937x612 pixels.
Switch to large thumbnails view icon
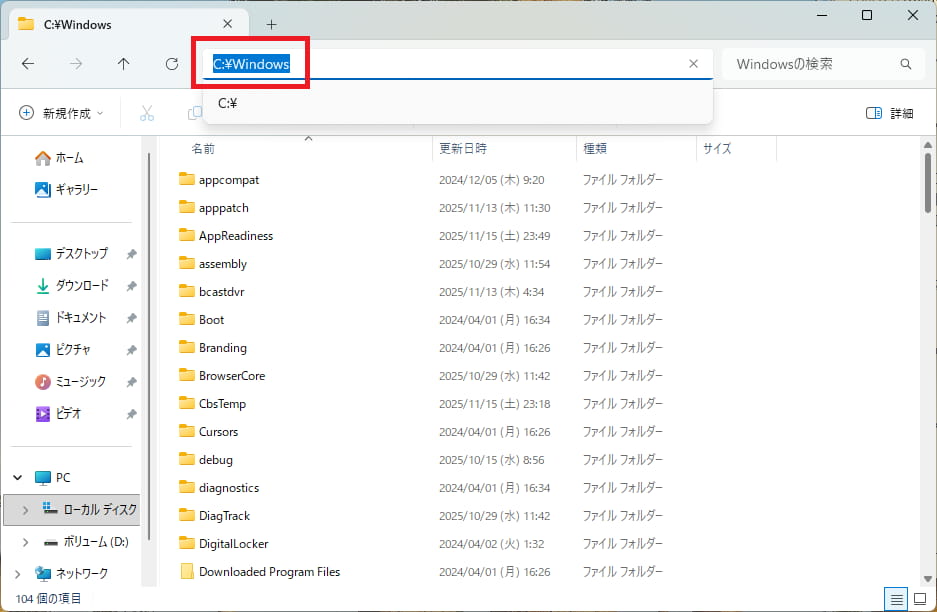click(920, 600)
